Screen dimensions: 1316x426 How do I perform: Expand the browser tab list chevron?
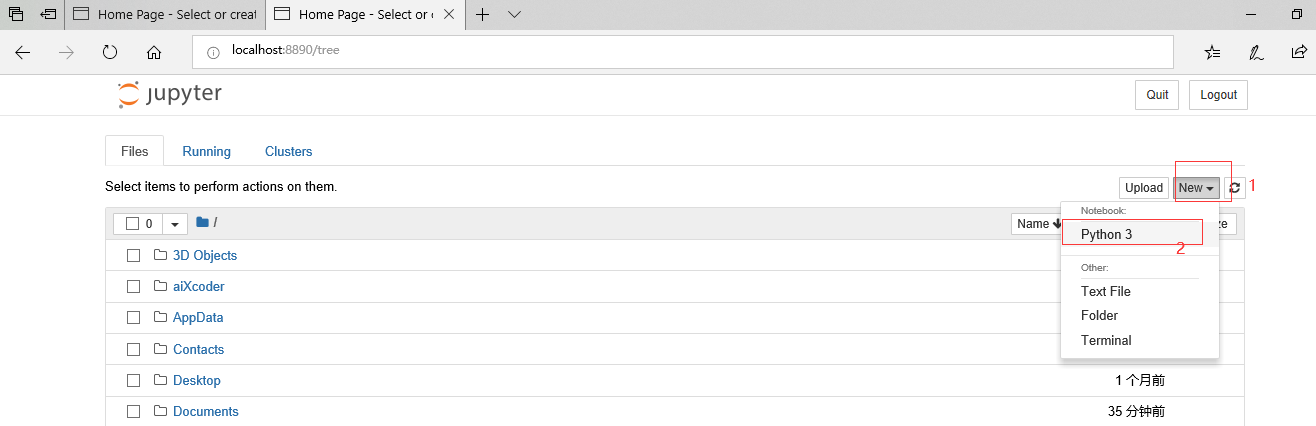515,14
